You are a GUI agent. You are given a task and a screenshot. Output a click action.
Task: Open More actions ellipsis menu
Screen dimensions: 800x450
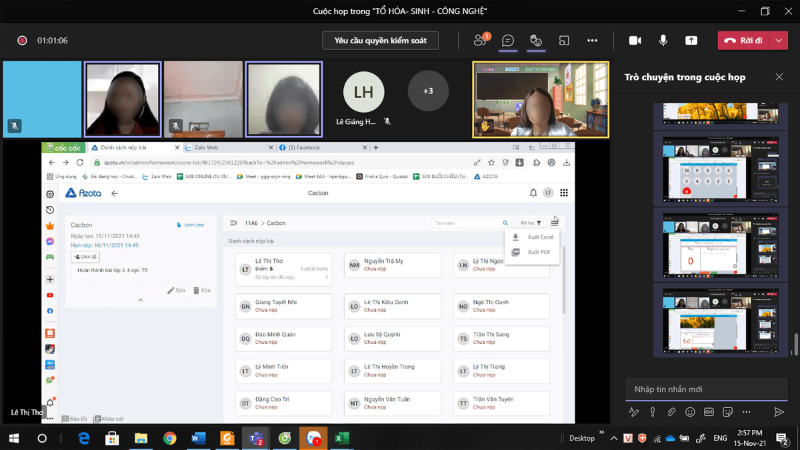click(592, 40)
